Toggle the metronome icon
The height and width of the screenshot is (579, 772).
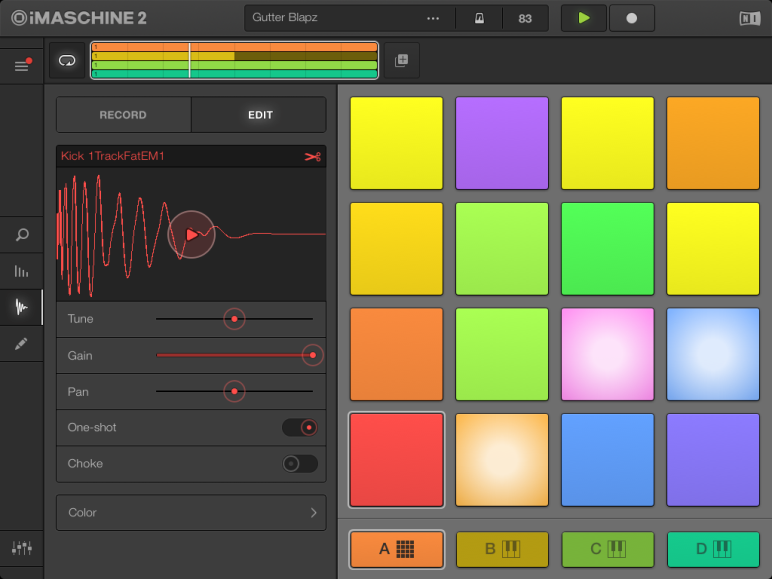(479, 19)
